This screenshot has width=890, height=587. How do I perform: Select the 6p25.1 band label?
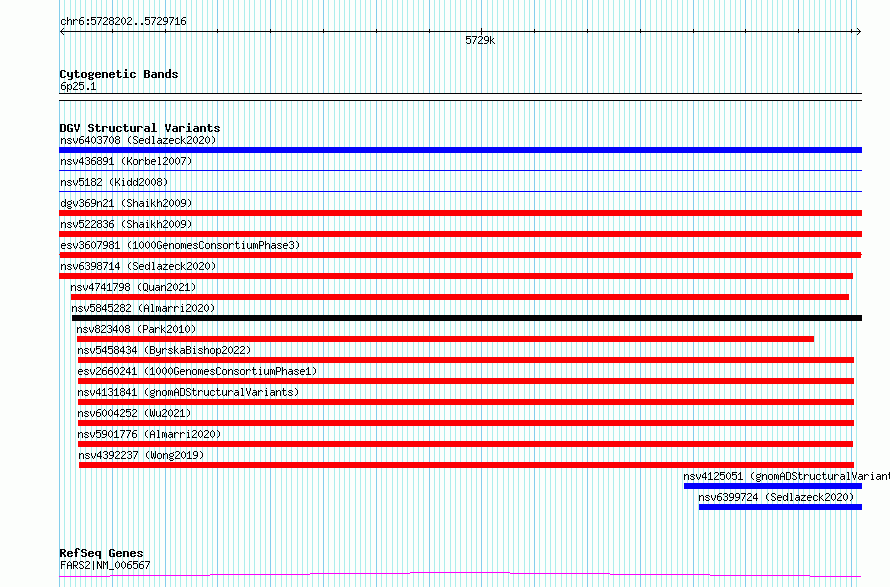click(x=78, y=86)
